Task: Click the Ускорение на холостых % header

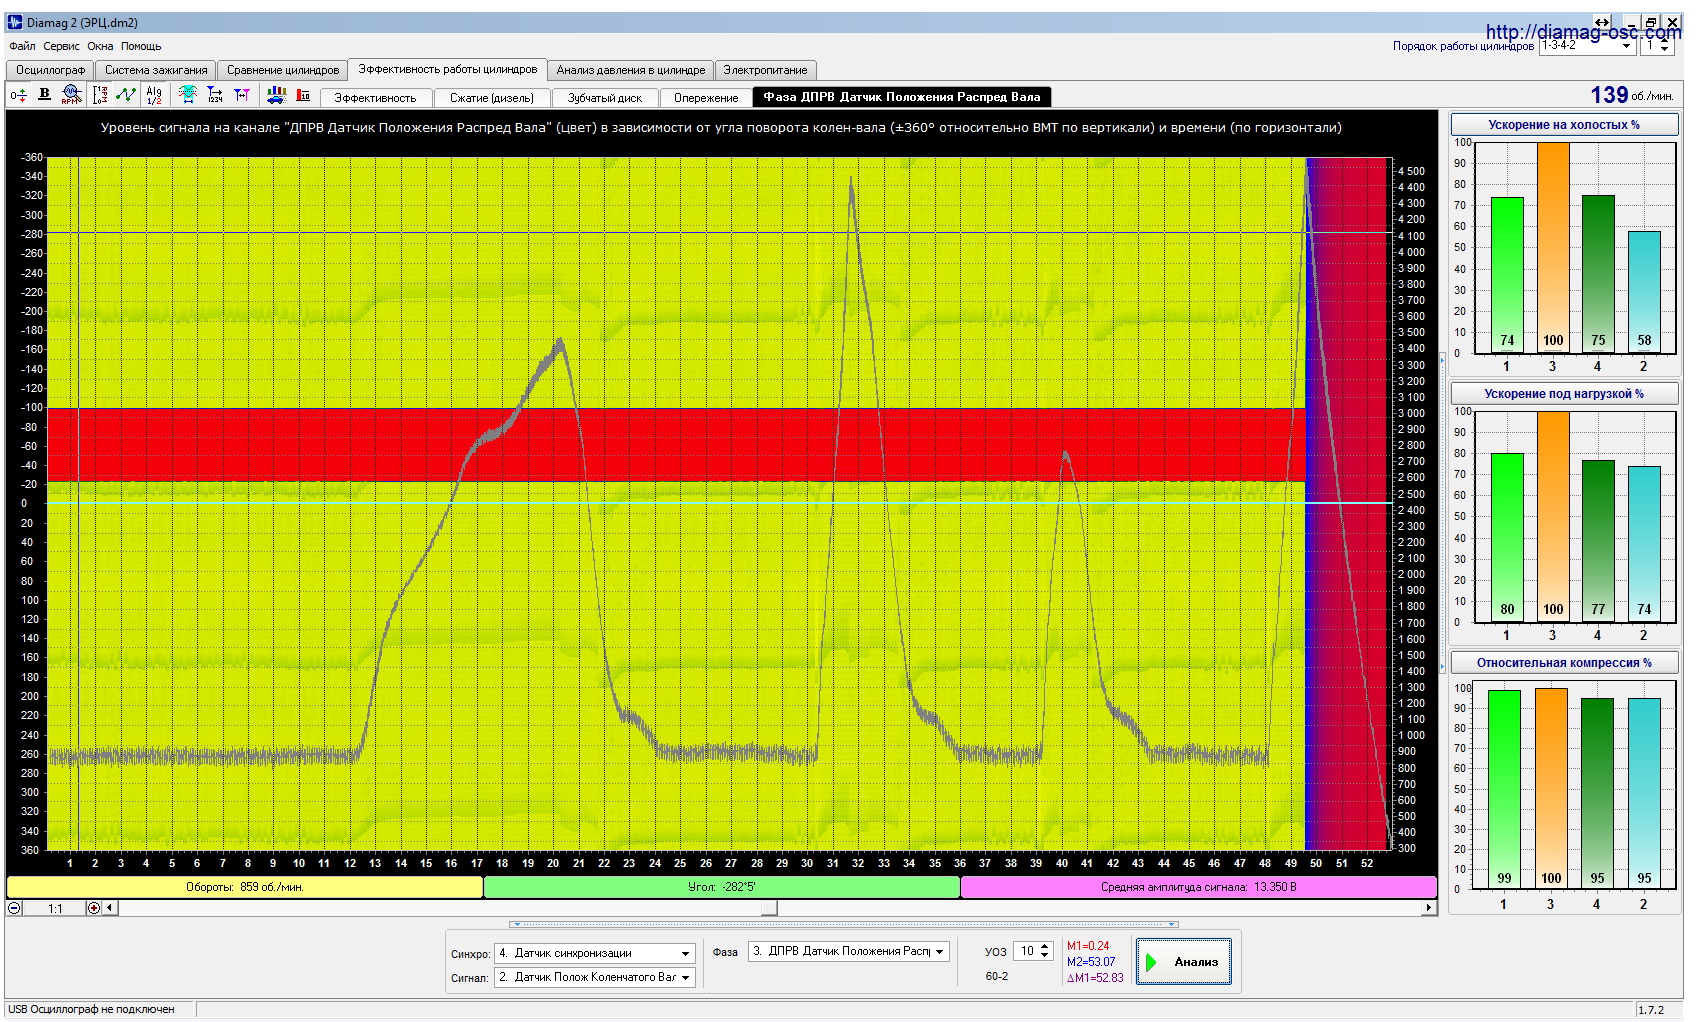Action: 1563,125
